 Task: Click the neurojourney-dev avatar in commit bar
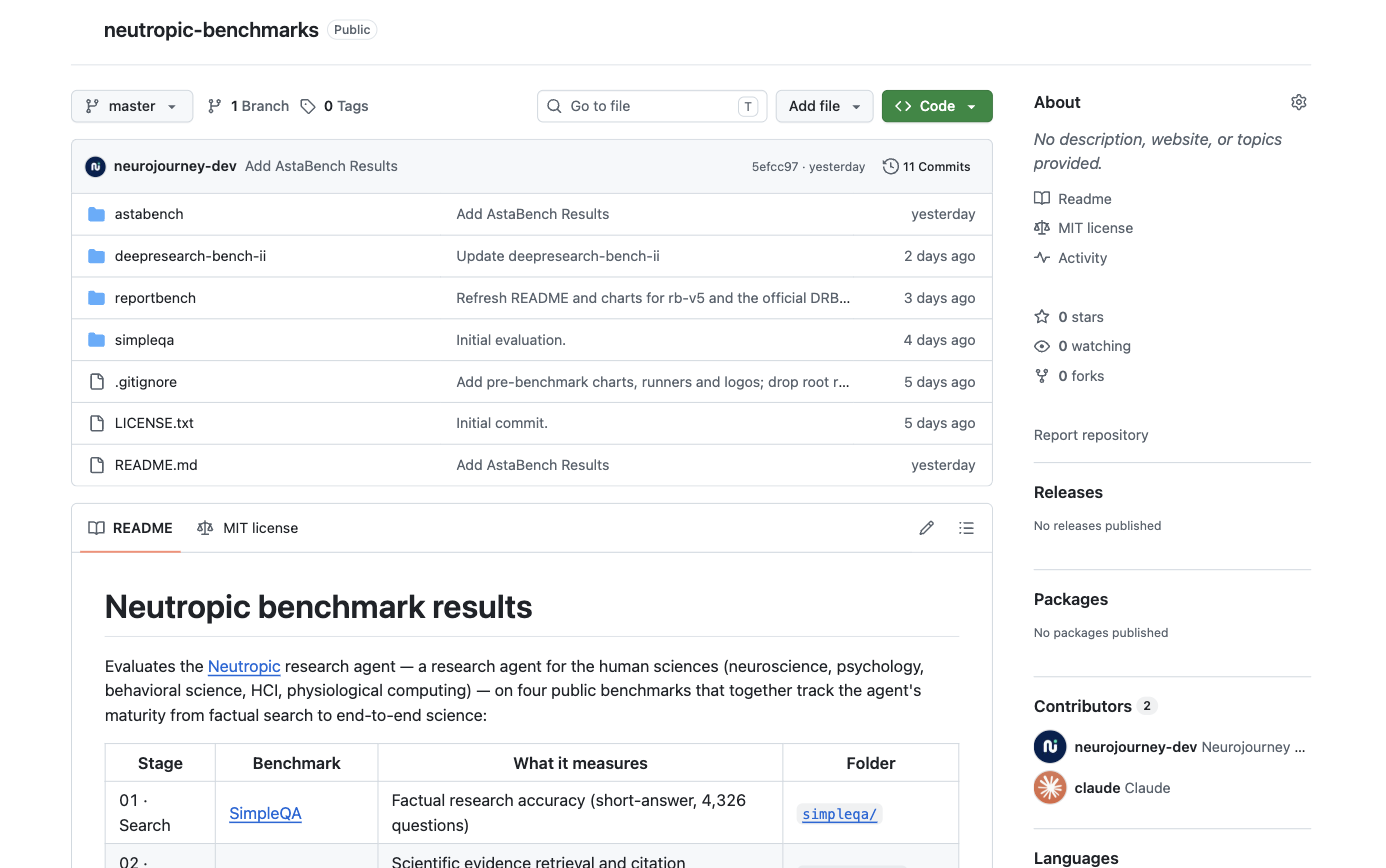(96, 166)
